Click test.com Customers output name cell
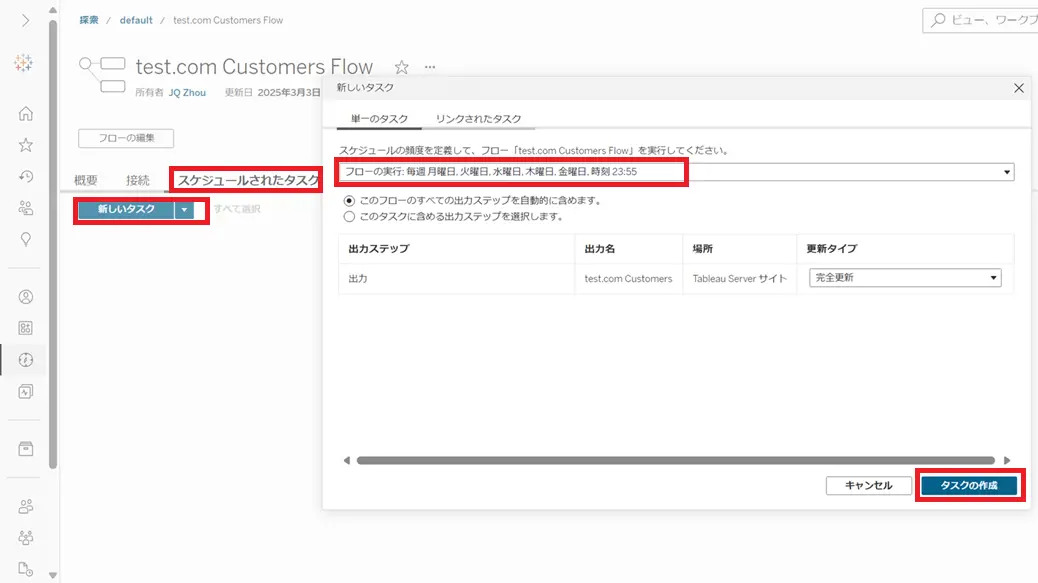1038x583 pixels. (x=628, y=279)
